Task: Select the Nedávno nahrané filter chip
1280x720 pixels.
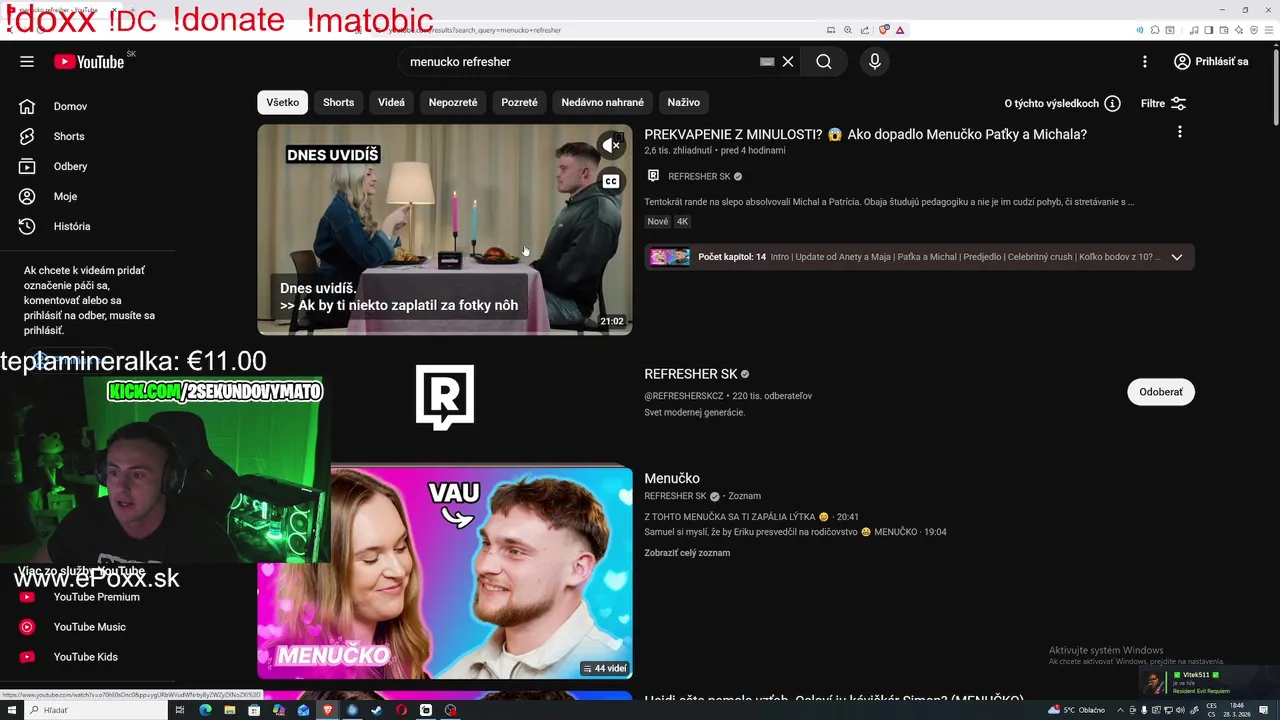Action: pos(602,102)
